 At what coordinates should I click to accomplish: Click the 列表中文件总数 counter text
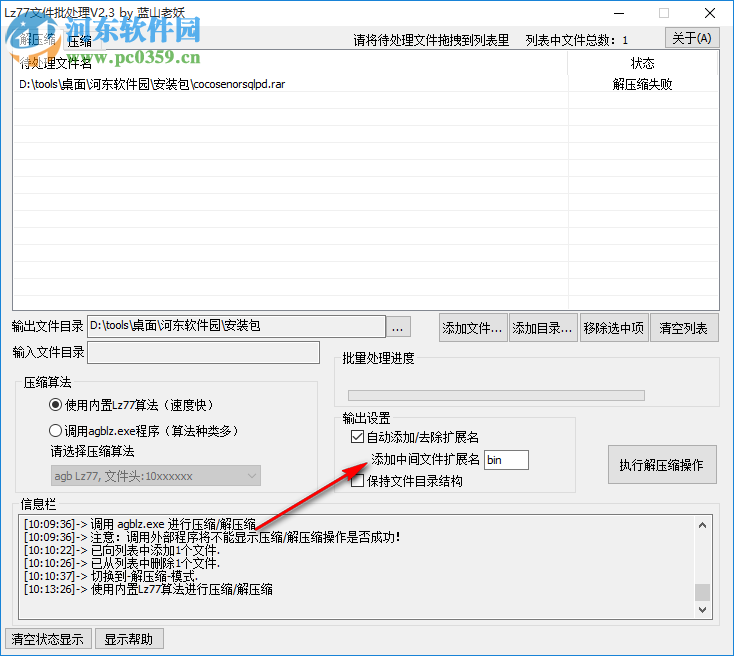tap(577, 40)
